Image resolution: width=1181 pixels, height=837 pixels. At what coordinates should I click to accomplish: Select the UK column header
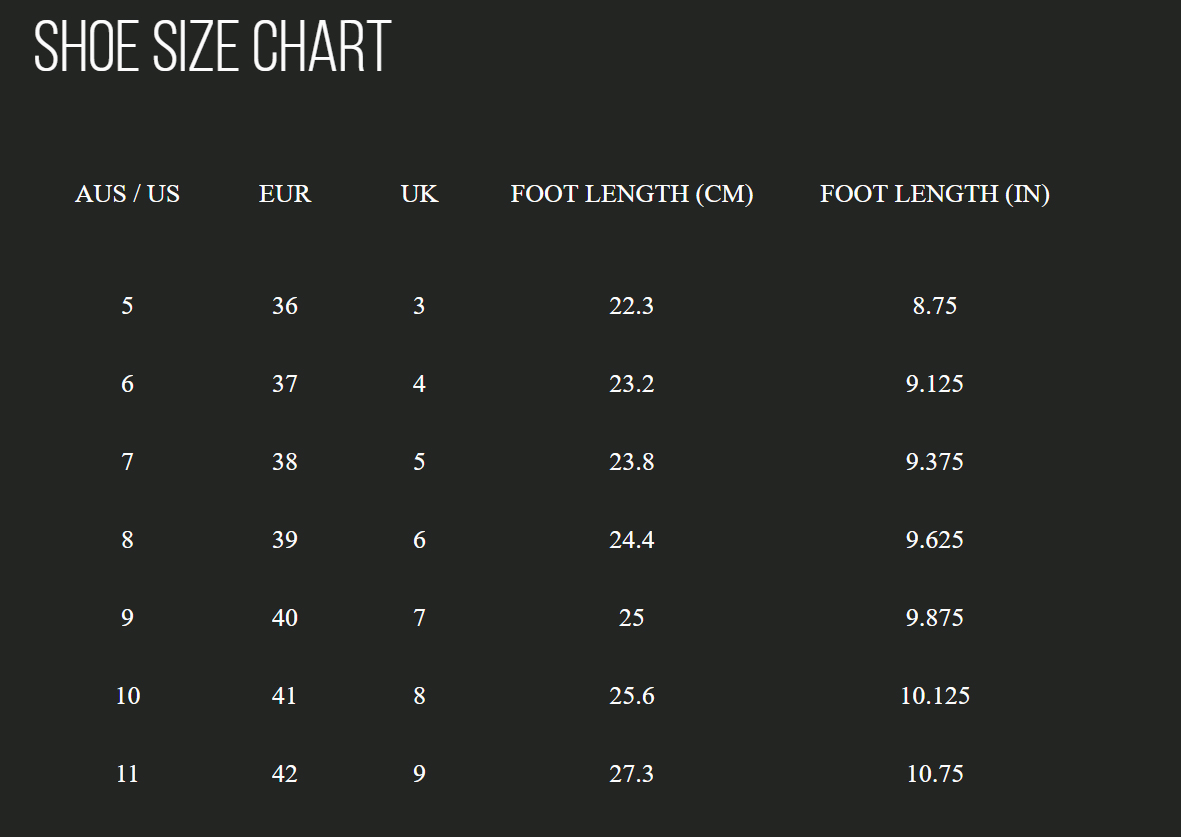pyautogui.click(x=419, y=194)
